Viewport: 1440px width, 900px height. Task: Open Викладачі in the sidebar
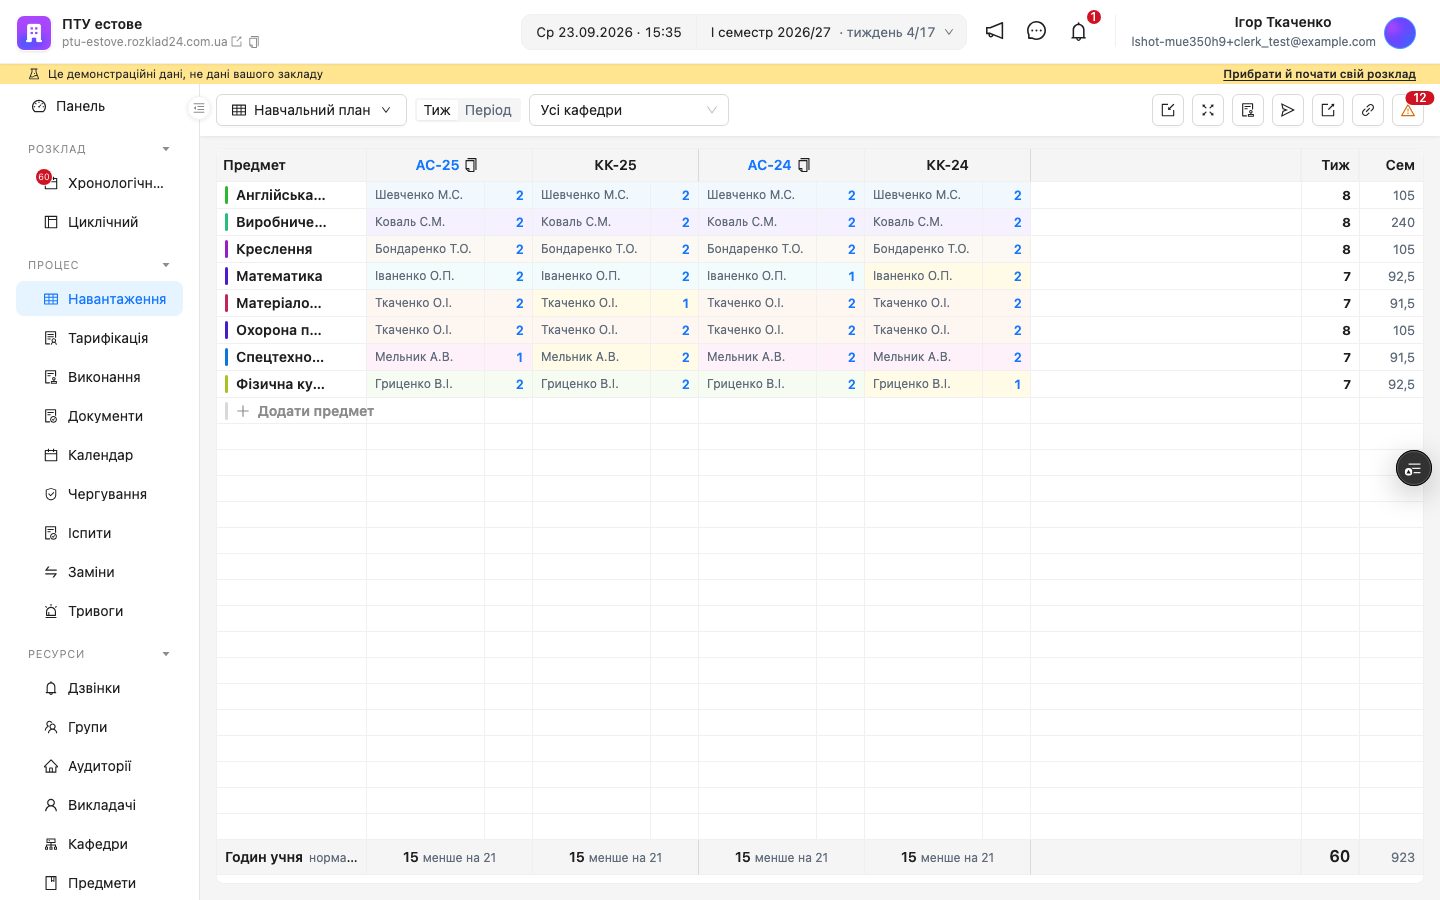click(99, 805)
